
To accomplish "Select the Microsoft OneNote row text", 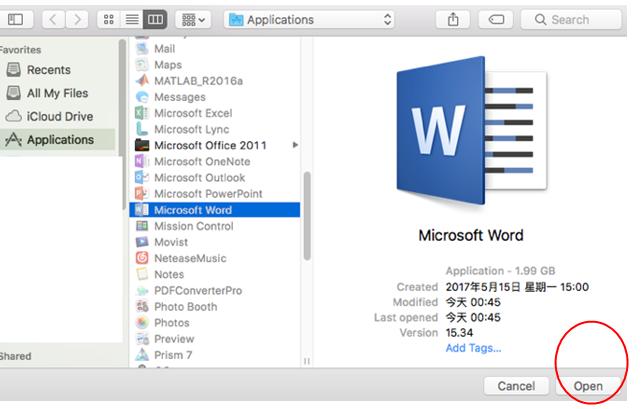I will pyautogui.click(x=202, y=161).
